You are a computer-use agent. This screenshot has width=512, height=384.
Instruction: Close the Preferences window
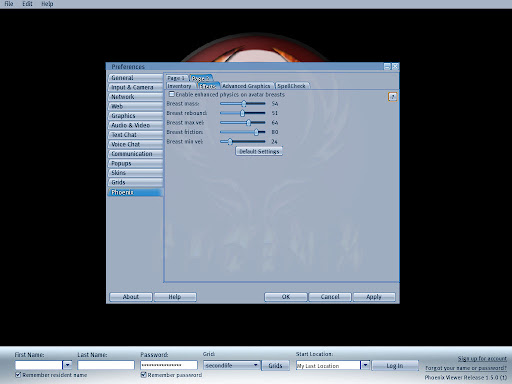click(395, 67)
